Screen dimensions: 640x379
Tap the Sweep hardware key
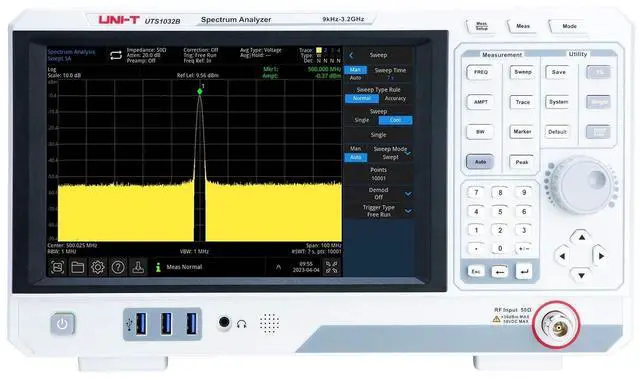(x=522, y=72)
